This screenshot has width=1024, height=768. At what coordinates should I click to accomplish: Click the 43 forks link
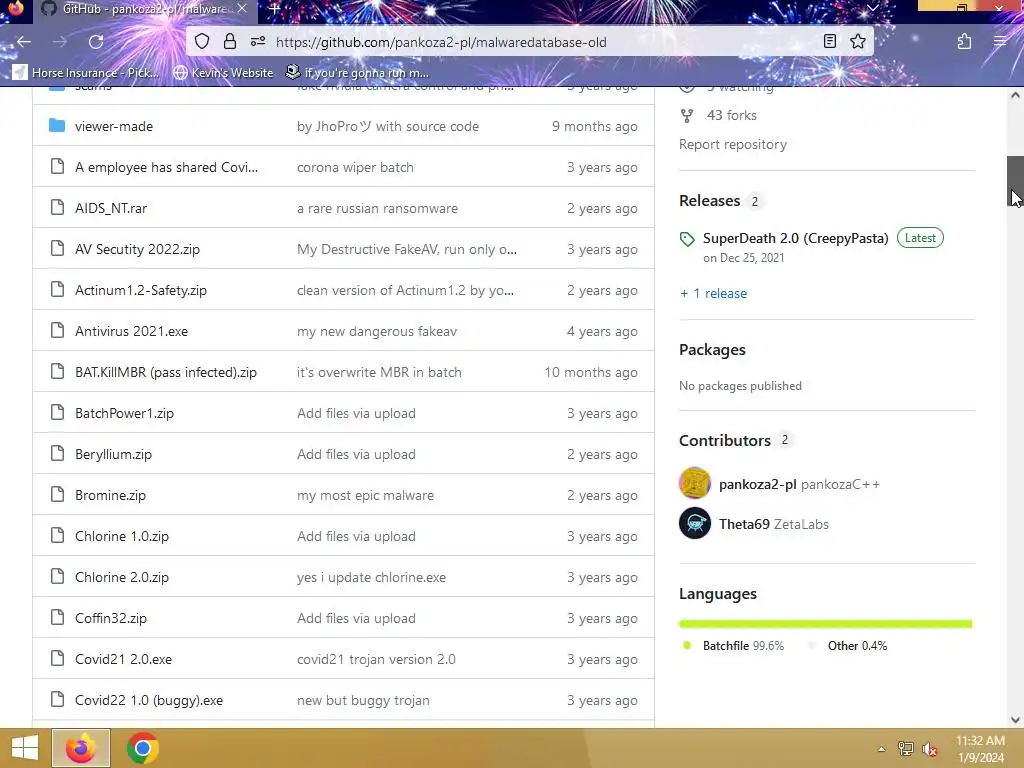coord(731,116)
